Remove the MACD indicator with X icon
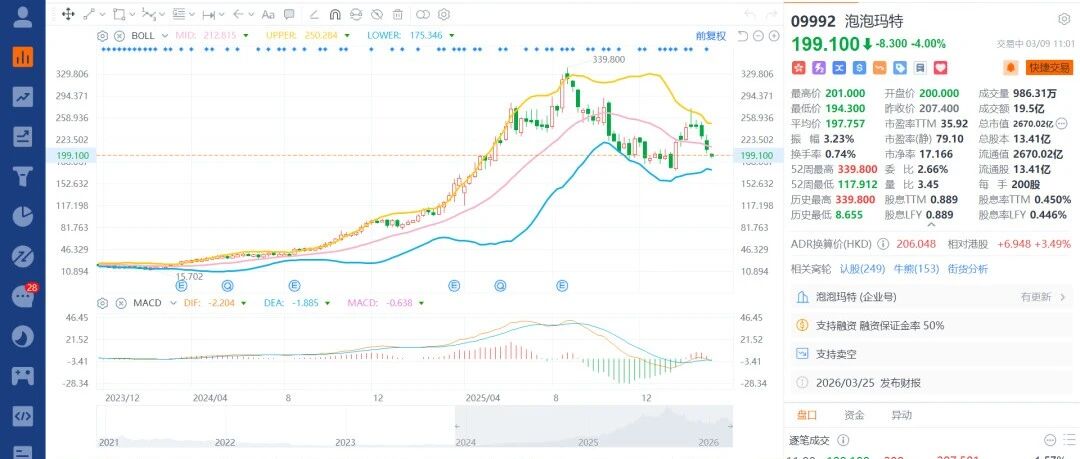The image size is (1080, 459). (x=119, y=303)
